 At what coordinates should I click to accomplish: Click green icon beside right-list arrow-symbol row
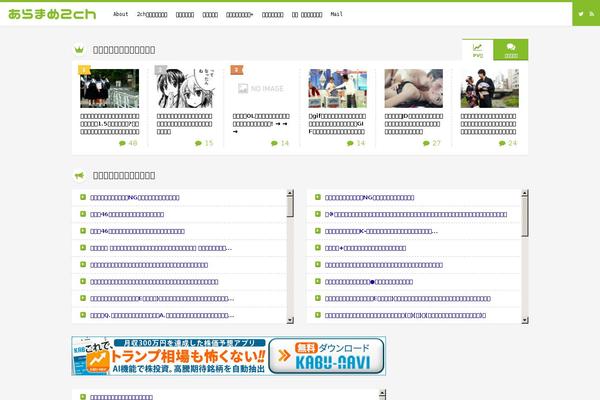tap(318, 214)
